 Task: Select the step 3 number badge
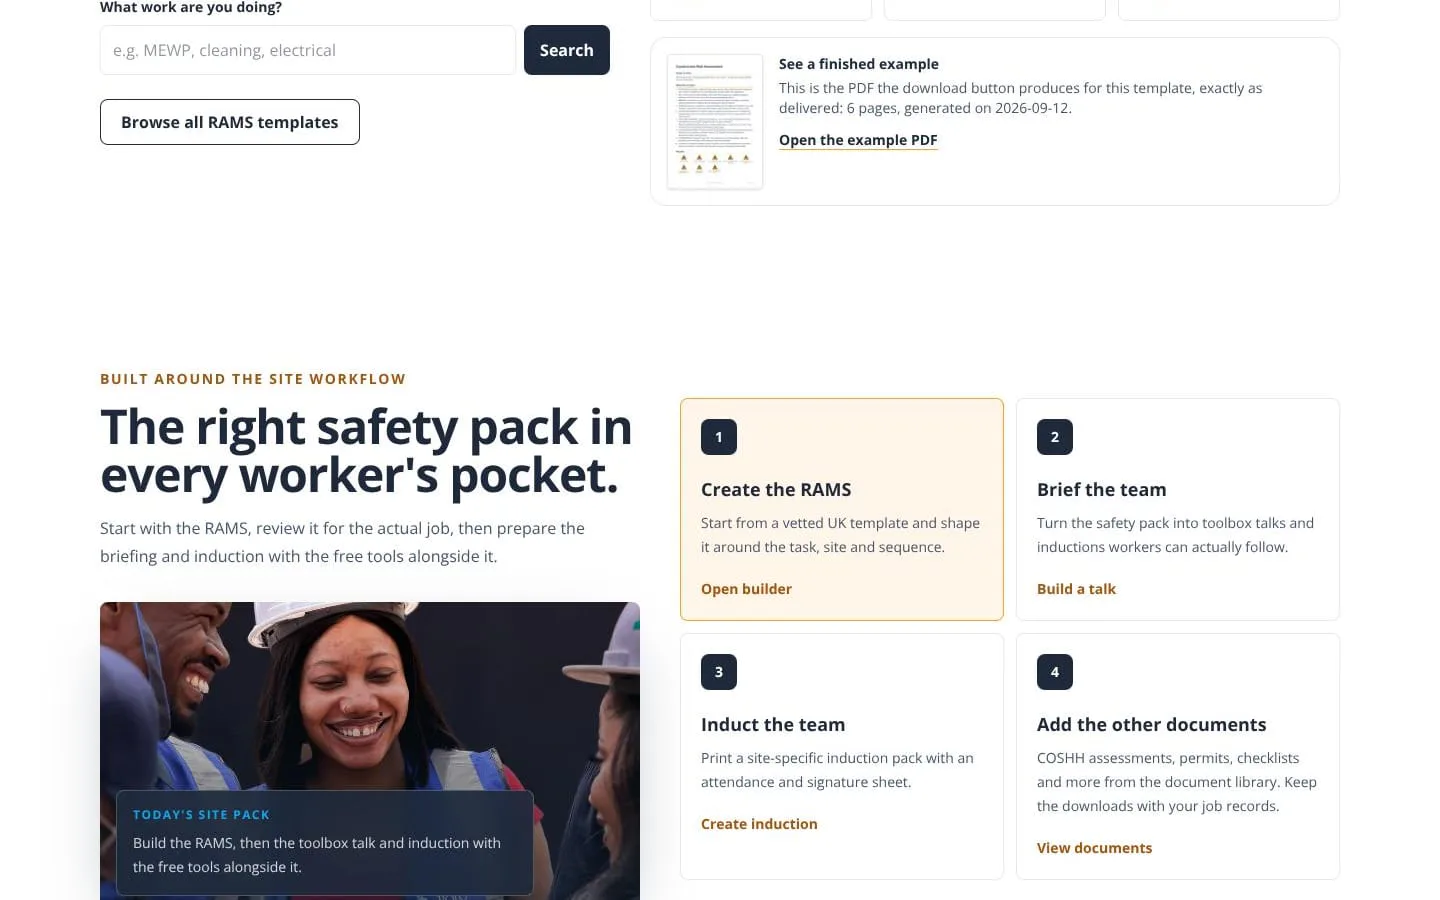coord(719,672)
